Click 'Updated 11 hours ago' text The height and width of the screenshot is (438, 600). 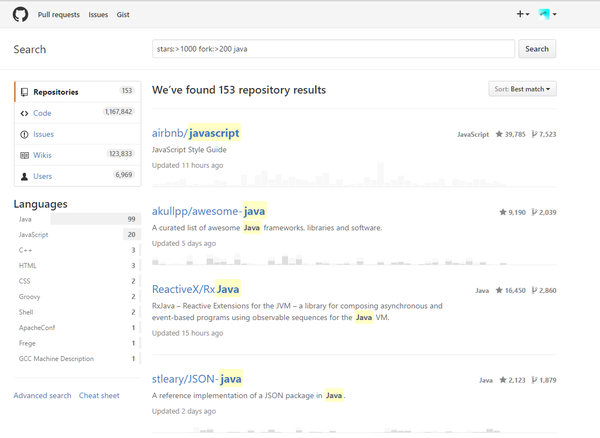coord(188,165)
